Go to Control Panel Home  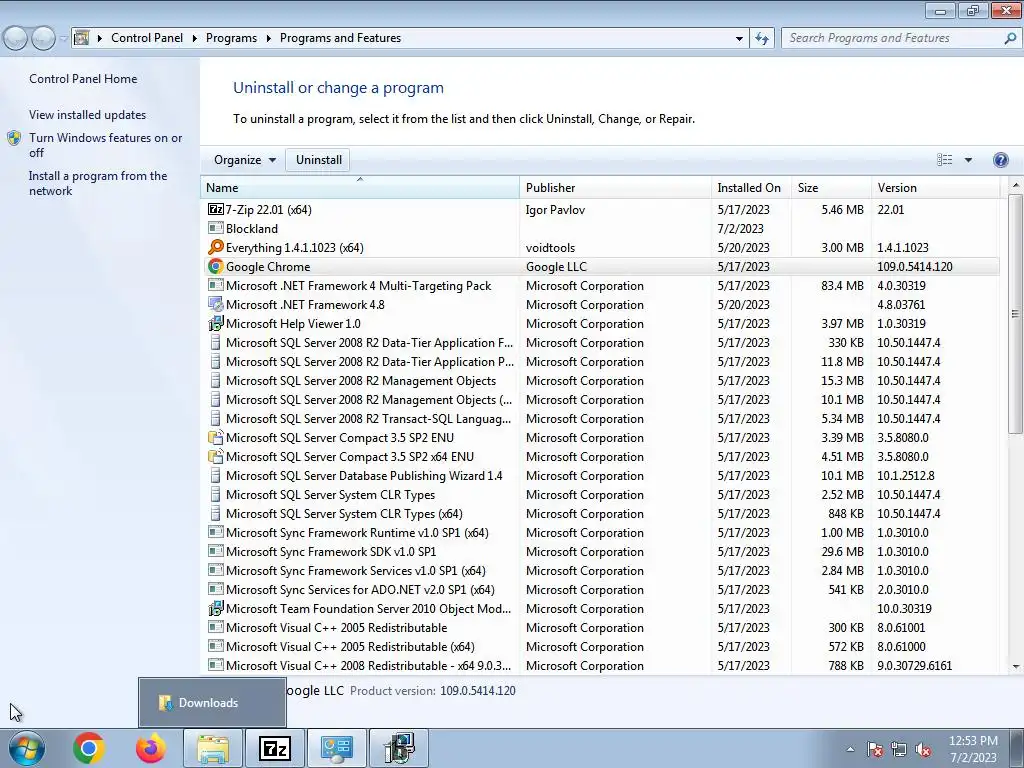point(83,79)
